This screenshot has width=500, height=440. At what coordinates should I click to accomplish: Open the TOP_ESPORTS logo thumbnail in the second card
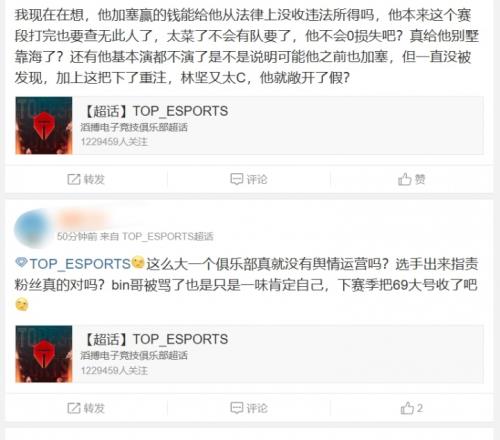coord(44,354)
